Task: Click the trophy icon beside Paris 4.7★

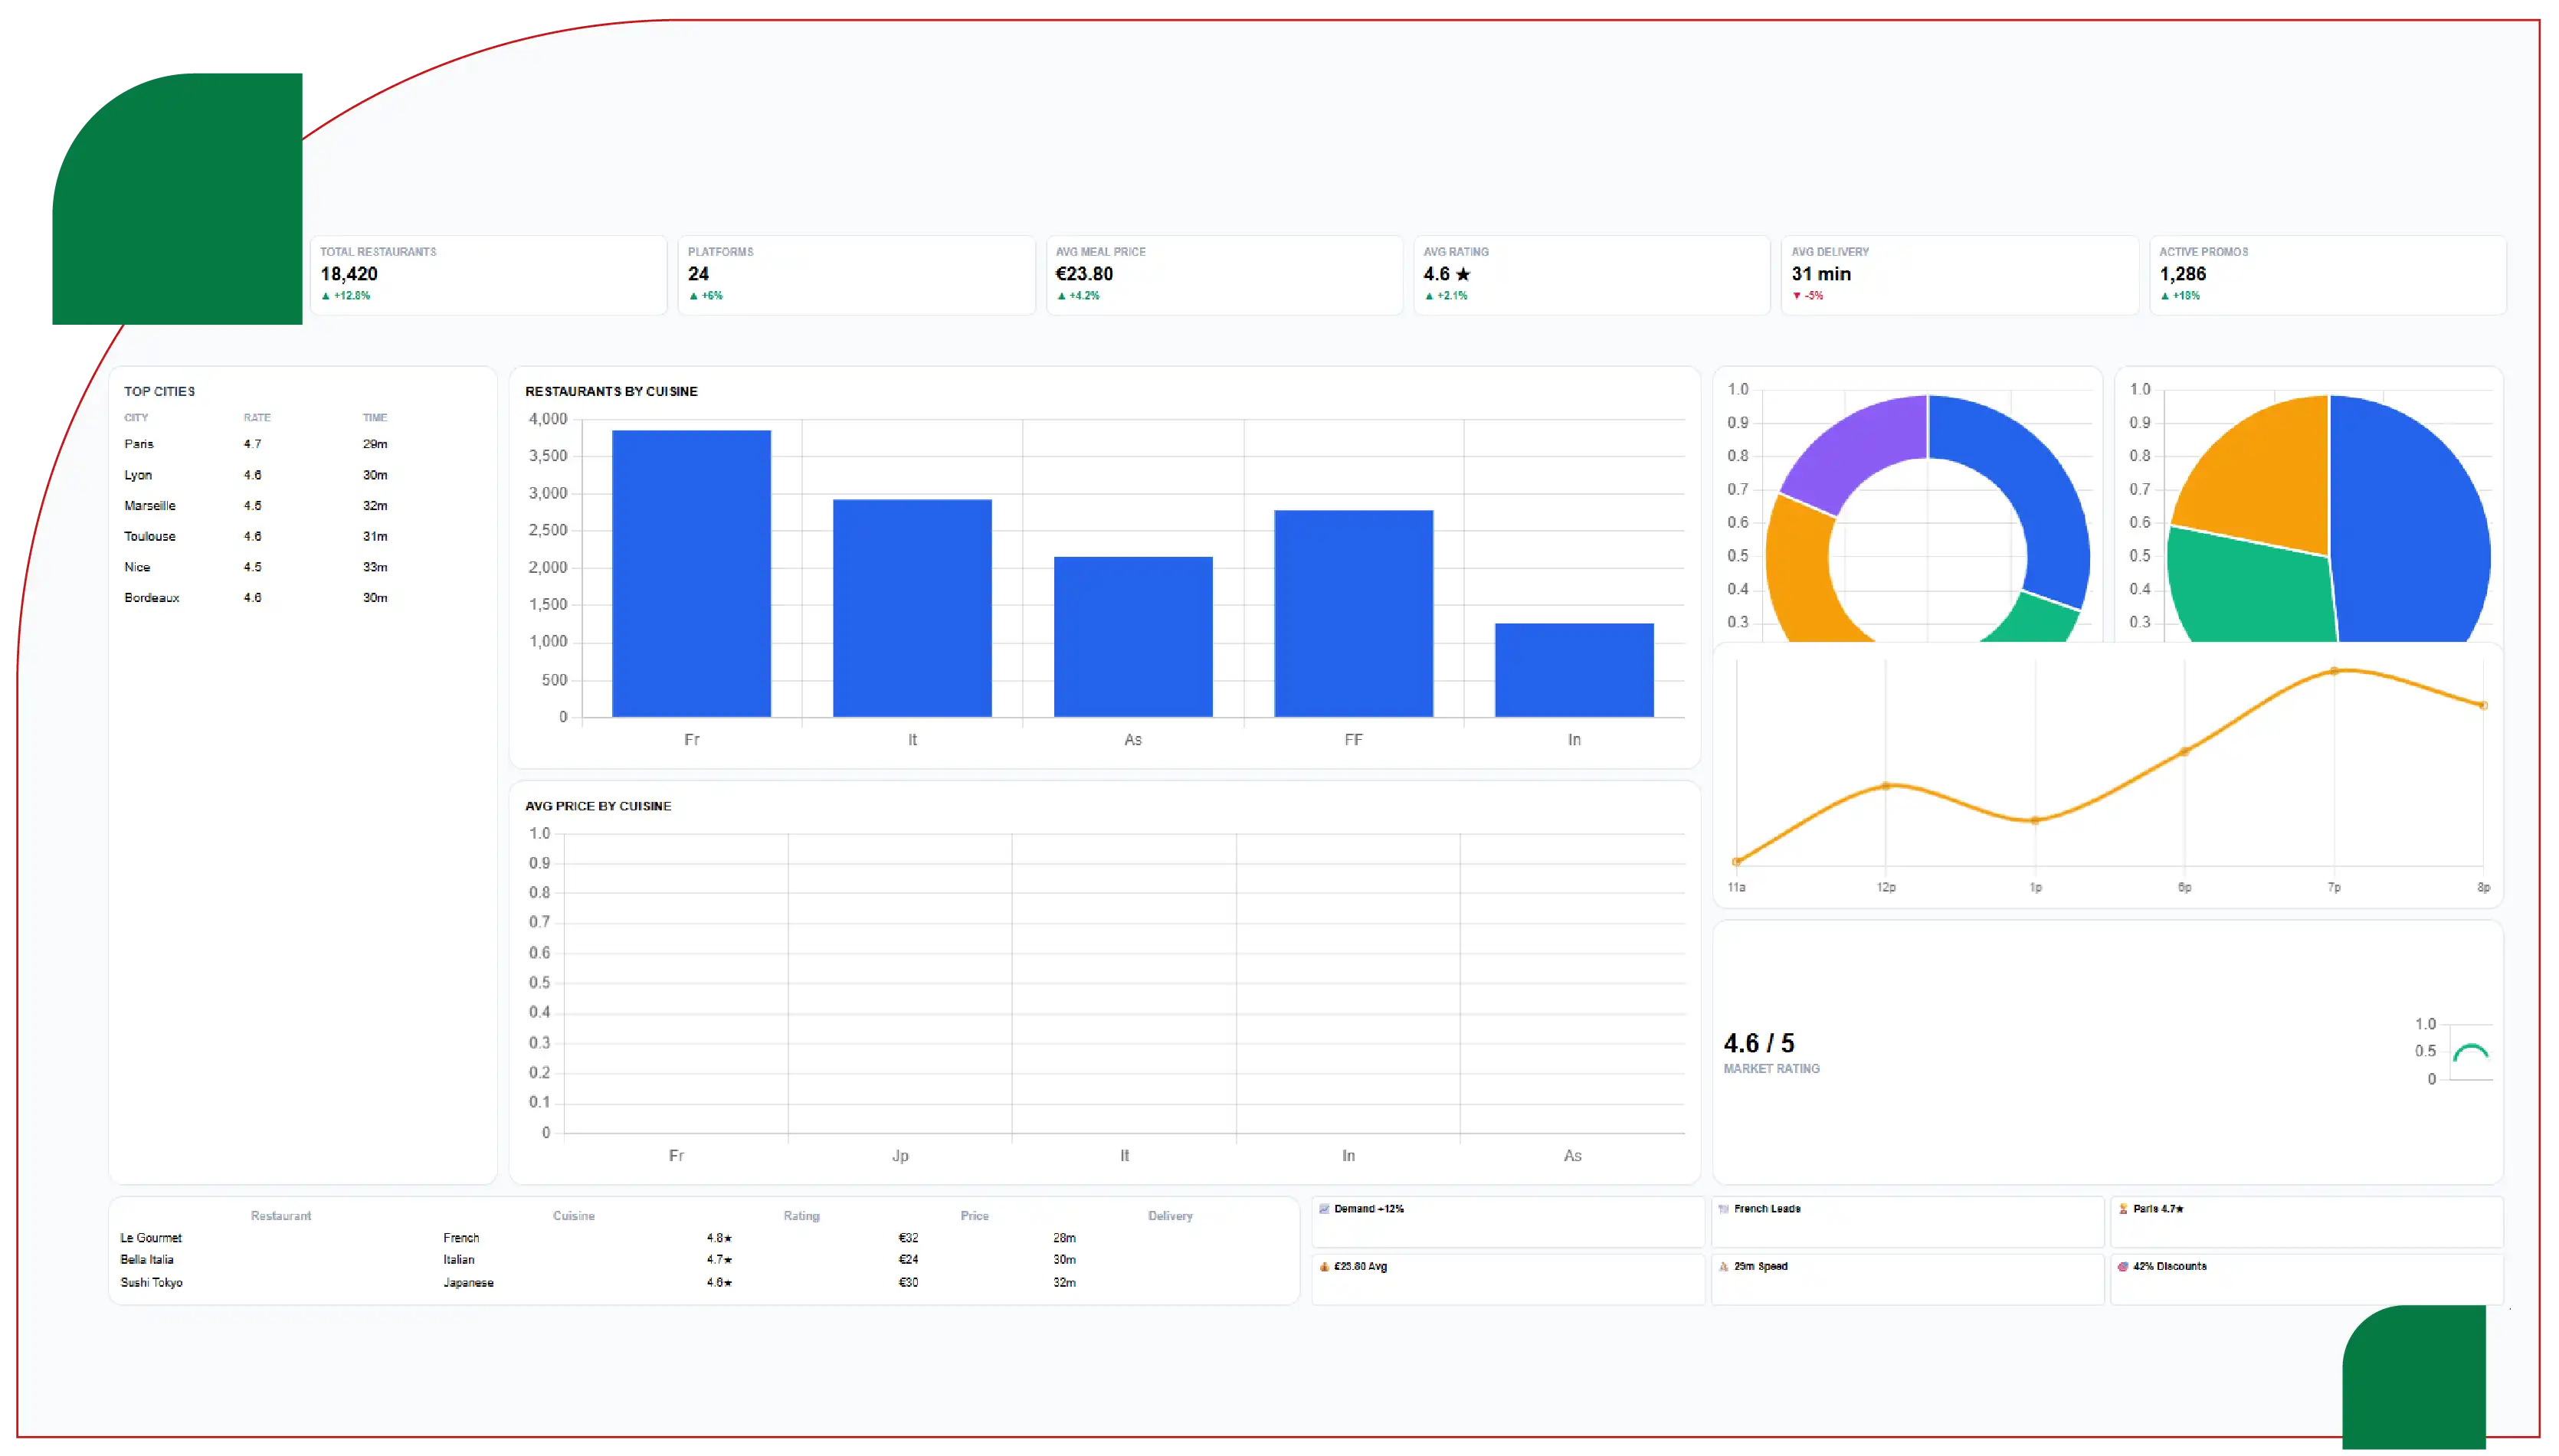Action: [x=2123, y=1209]
